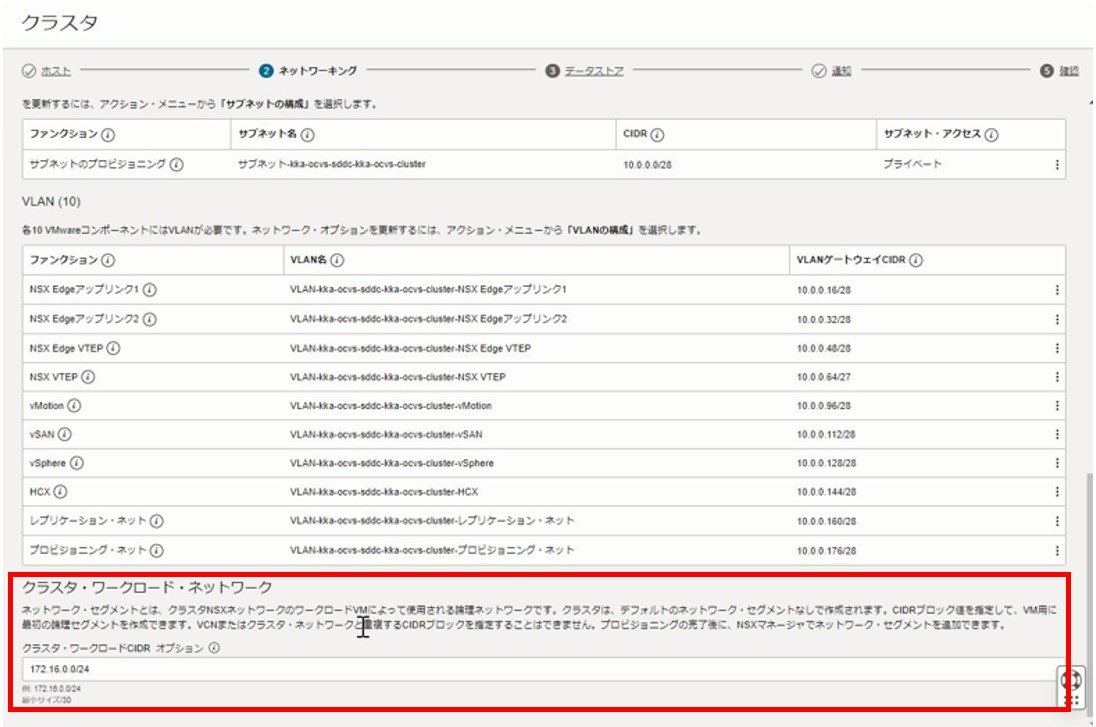Open actions menu for vSphere VLAN row

1057,464
